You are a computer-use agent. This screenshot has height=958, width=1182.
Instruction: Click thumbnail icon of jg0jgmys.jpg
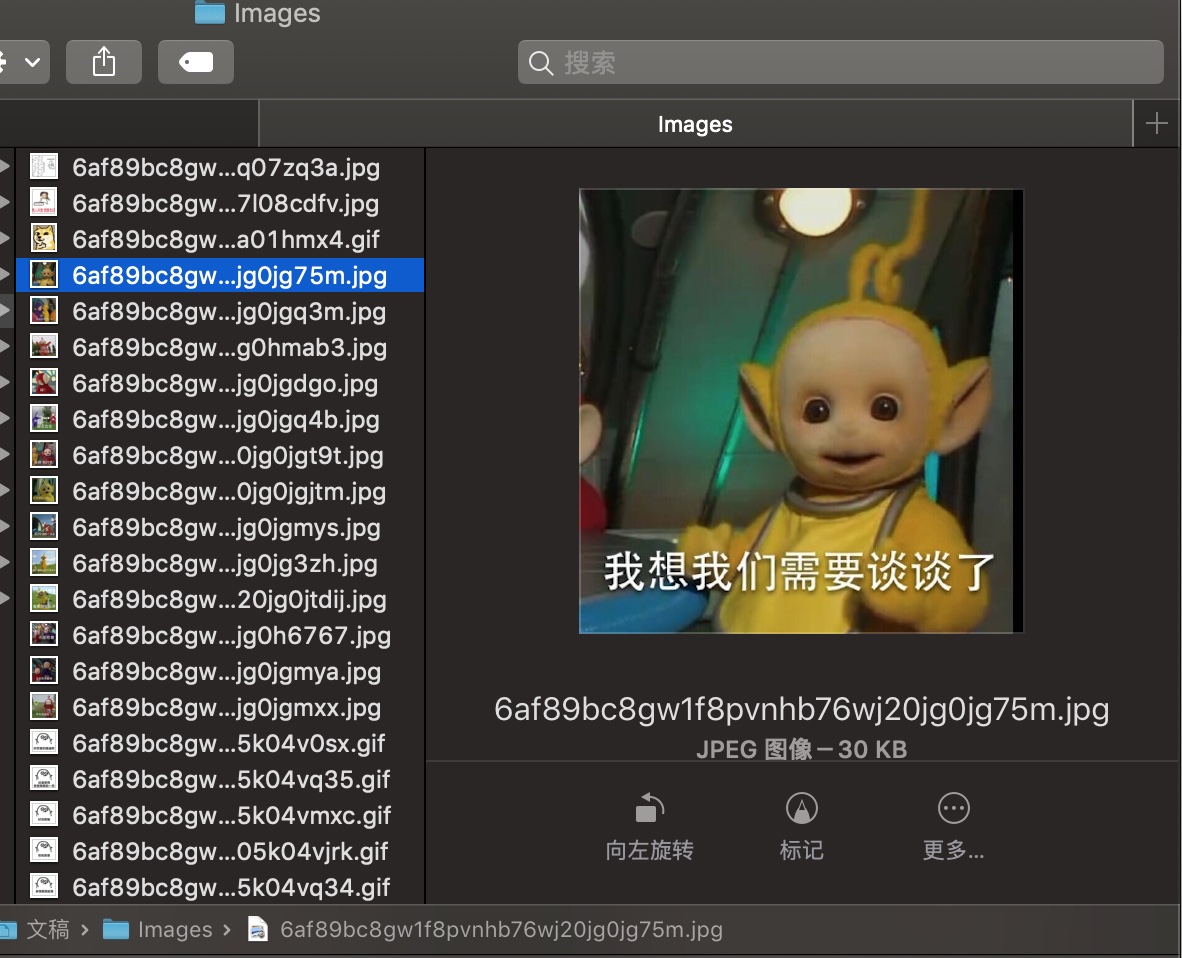pyautogui.click(x=44, y=527)
